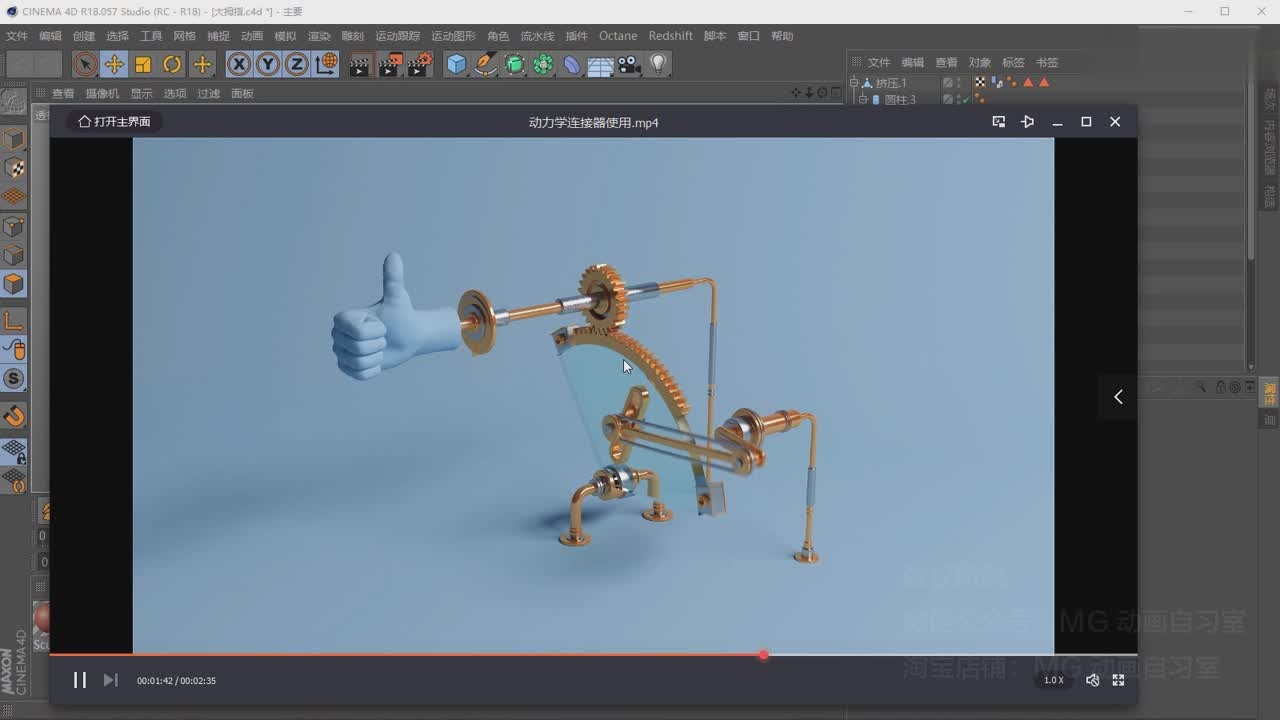Open the green array modeling objects icon
Image resolution: width=1280 pixels, height=720 pixels.
coord(543,65)
